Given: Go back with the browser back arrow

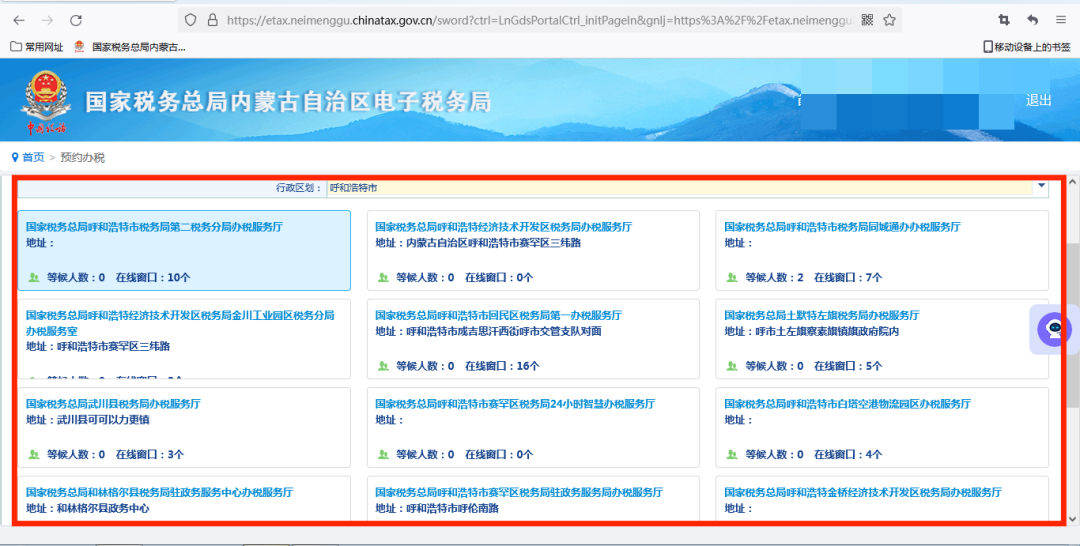Looking at the screenshot, I should pos(19,21).
